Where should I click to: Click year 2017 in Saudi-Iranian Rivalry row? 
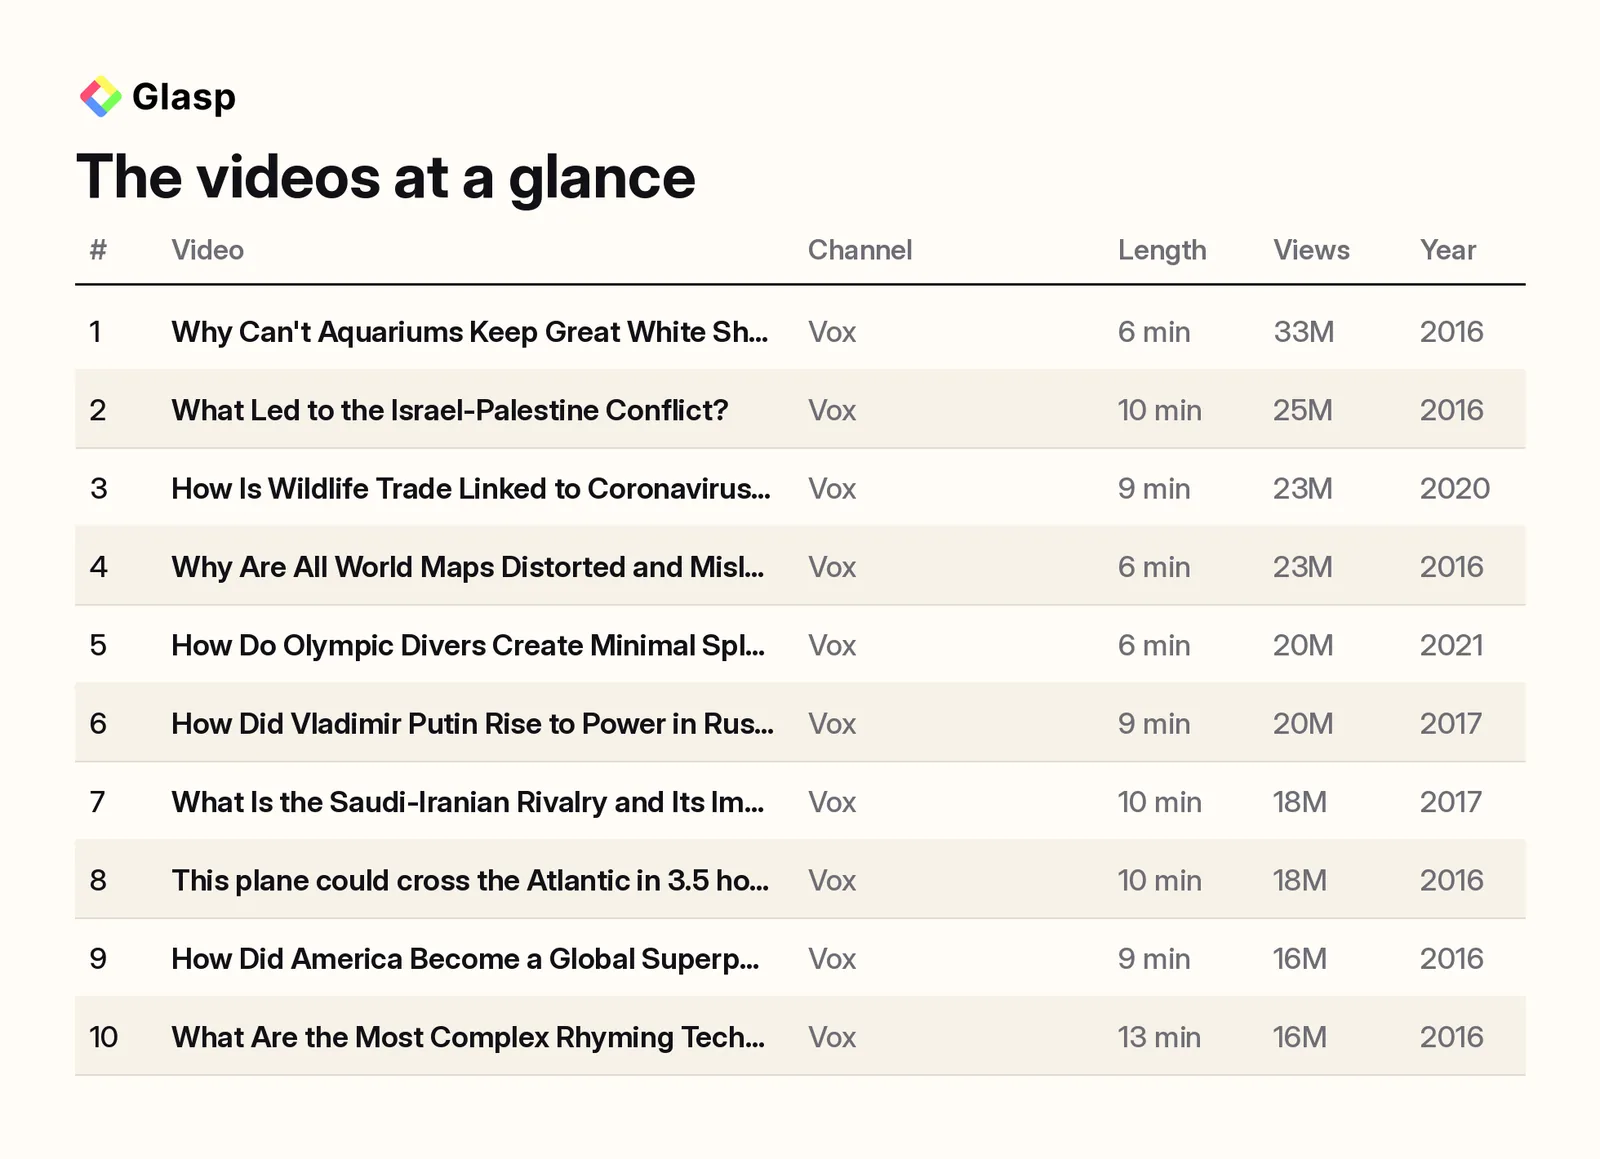(1451, 802)
